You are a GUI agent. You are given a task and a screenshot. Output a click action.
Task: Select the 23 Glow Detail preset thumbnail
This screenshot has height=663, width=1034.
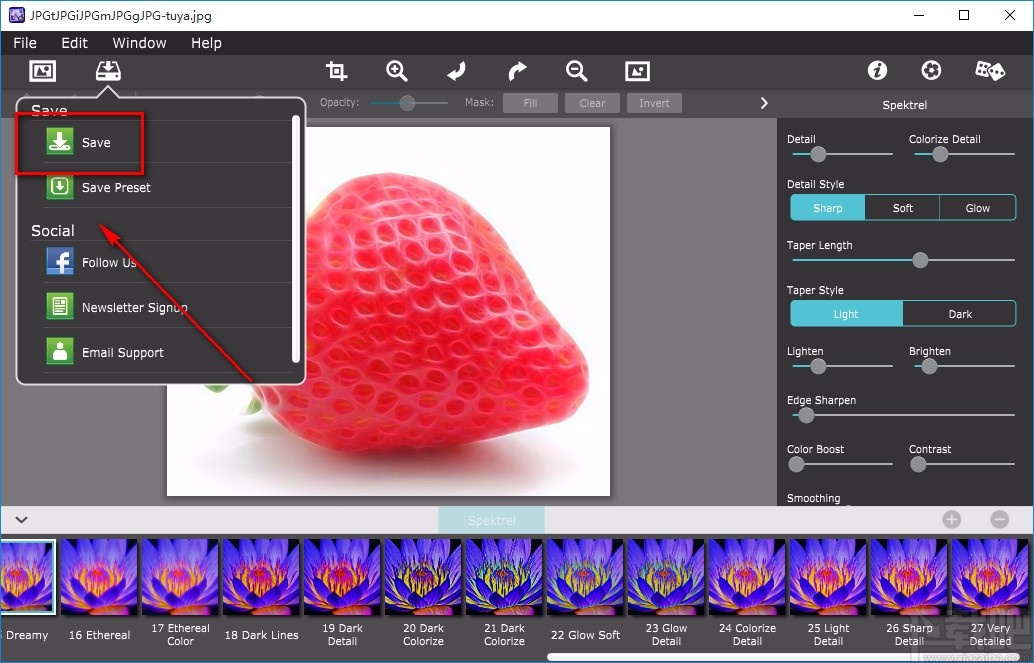tap(666, 577)
